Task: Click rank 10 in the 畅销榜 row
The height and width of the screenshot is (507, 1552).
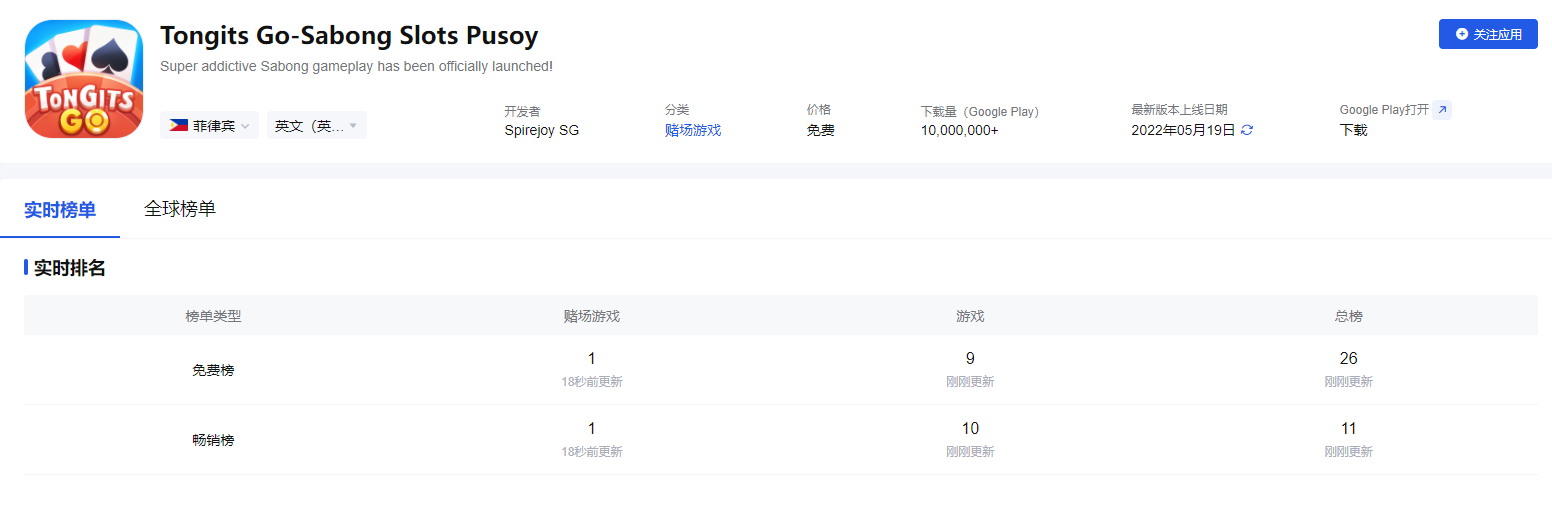Action: point(970,428)
